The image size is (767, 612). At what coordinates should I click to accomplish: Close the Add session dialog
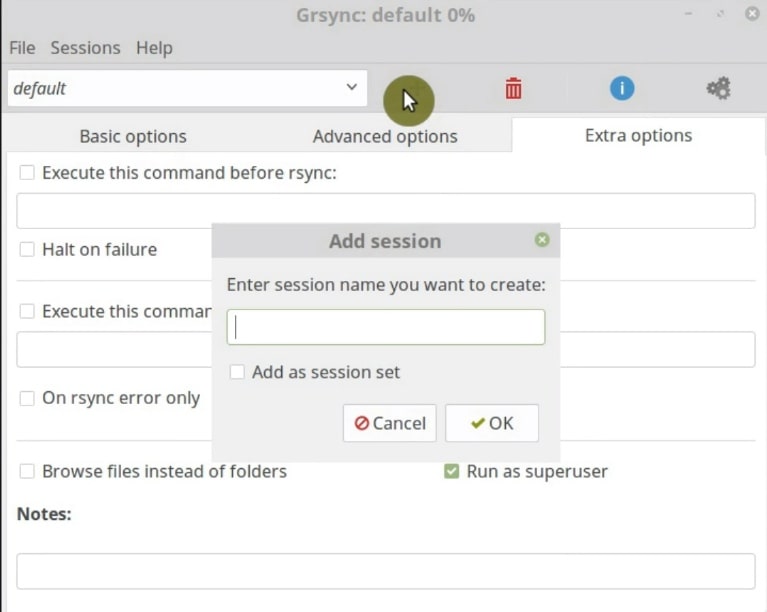coord(541,240)
